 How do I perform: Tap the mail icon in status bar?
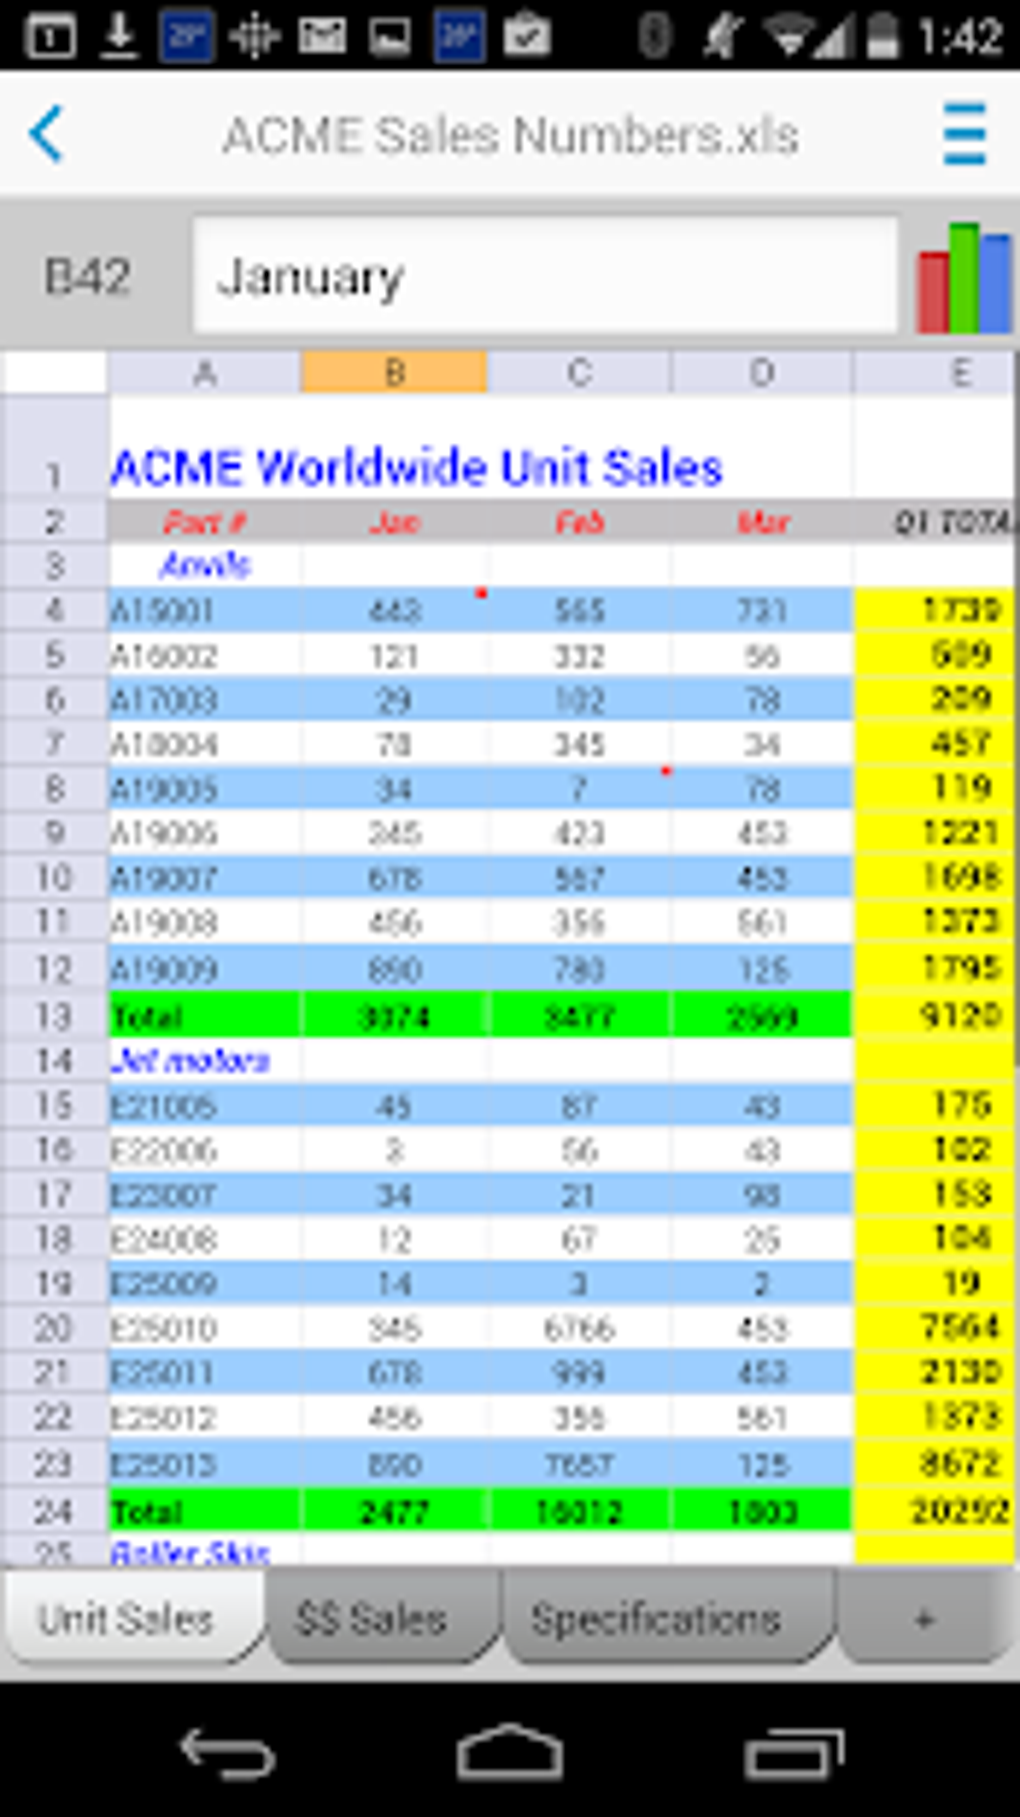click(x=322, y=37)
